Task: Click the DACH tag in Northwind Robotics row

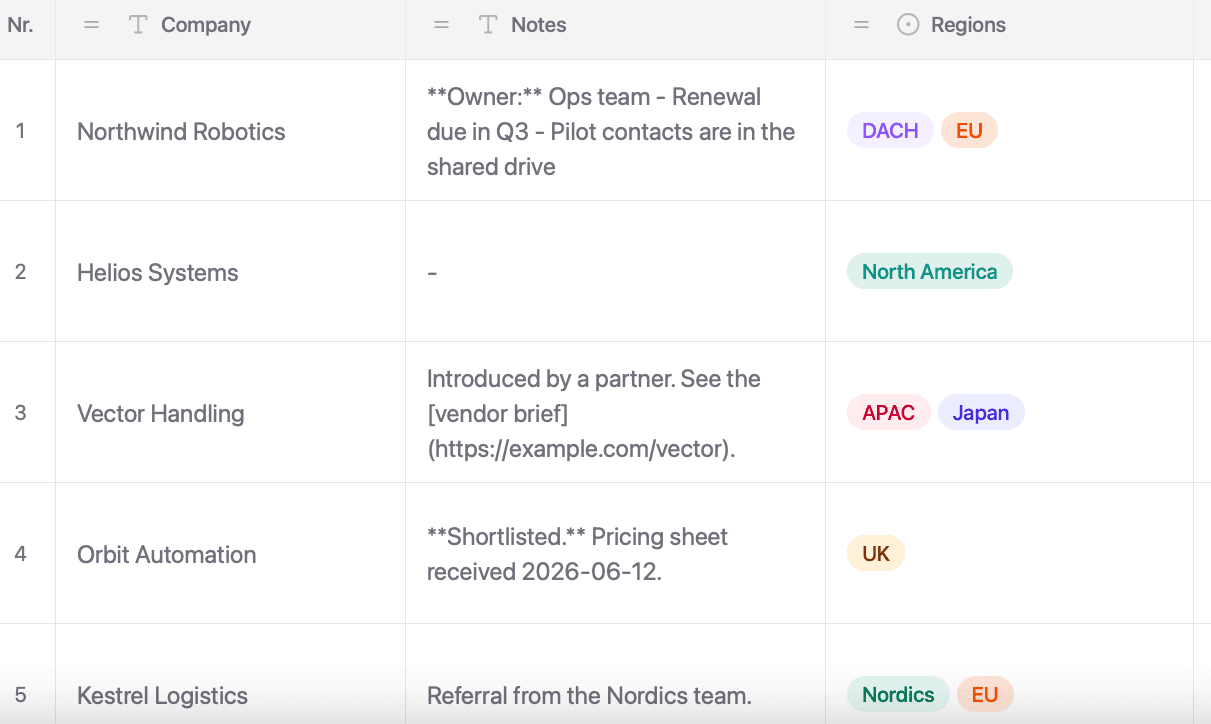Action: [890, 131]
